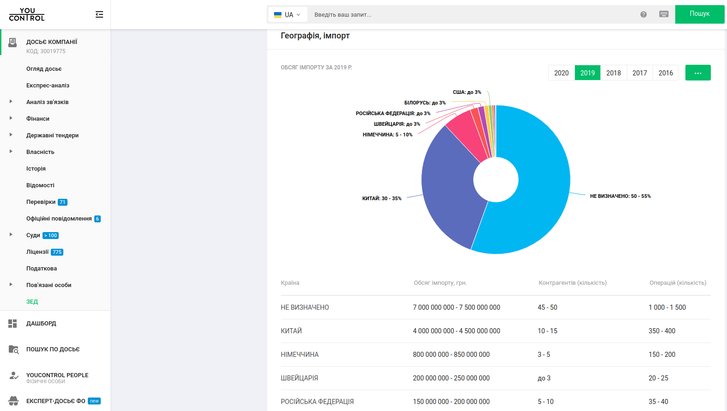727x411 pixels.
Task: Open the green more-options button
Action: point(698,73)
